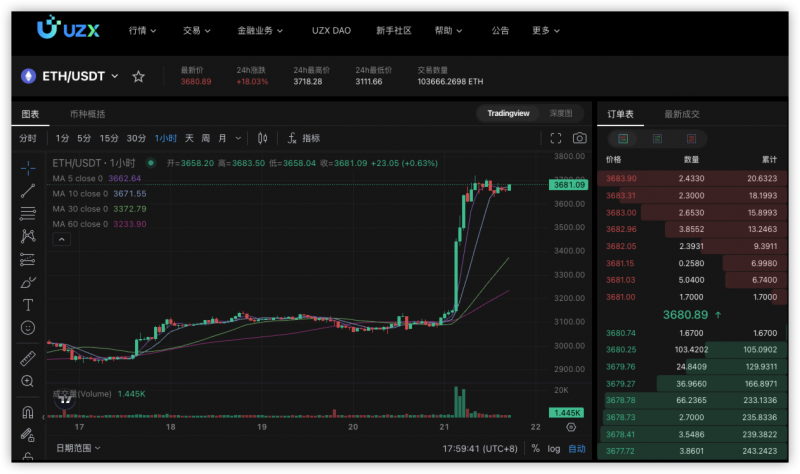Show buy orders only in order book

coord(657,139)
